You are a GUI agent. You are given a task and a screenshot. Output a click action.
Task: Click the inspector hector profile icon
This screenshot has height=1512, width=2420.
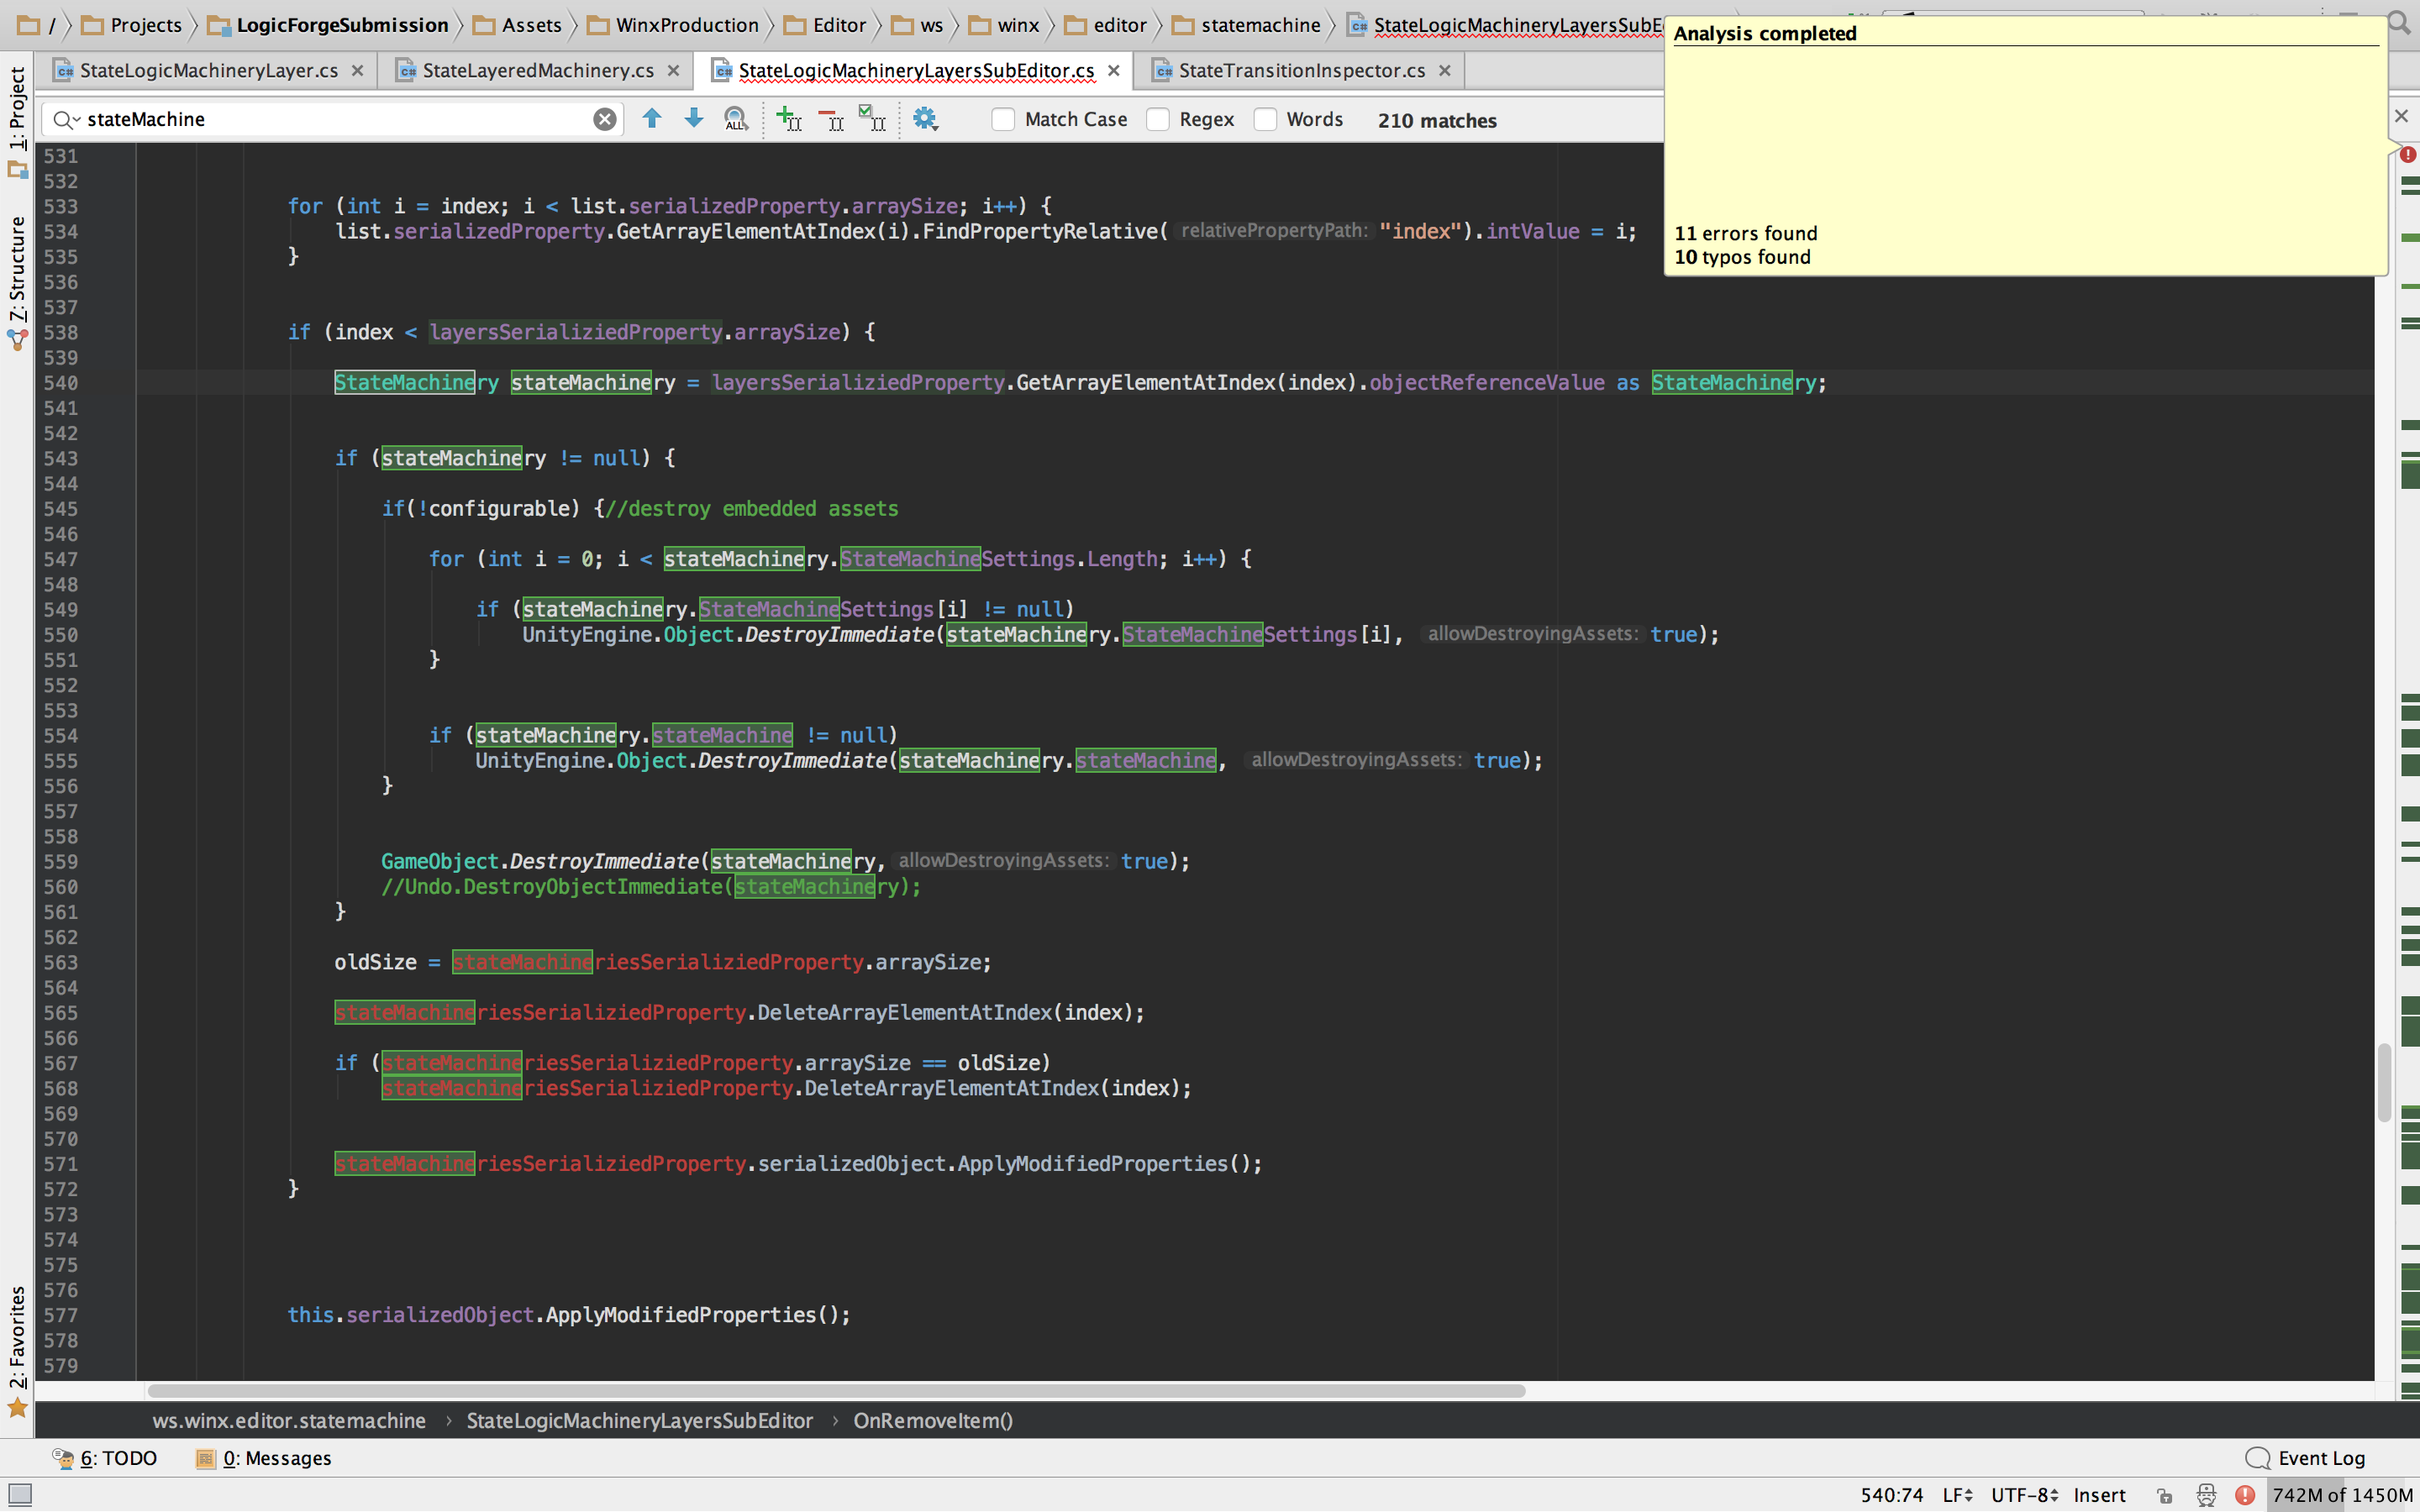tap(2206, 1495)
